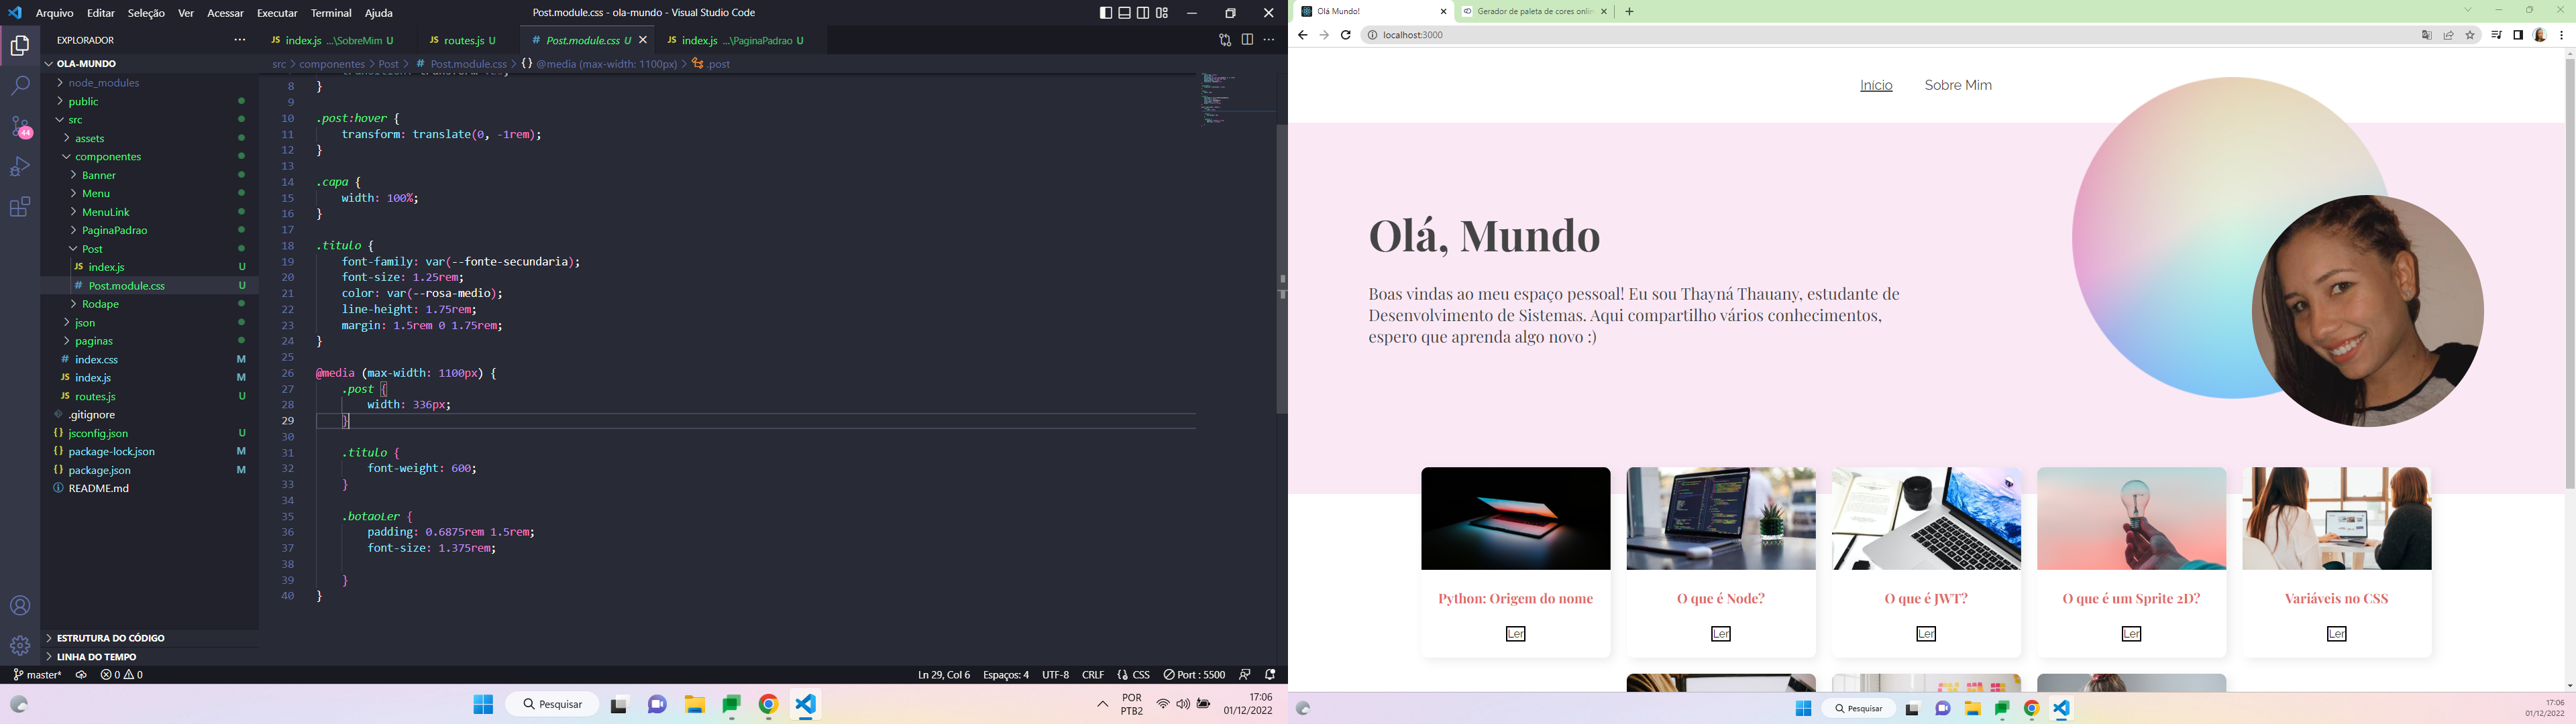Bookmark this page with star icon
Image resolution: width=2576 pixels, height=724 pixels.
tap(2470, 35)
